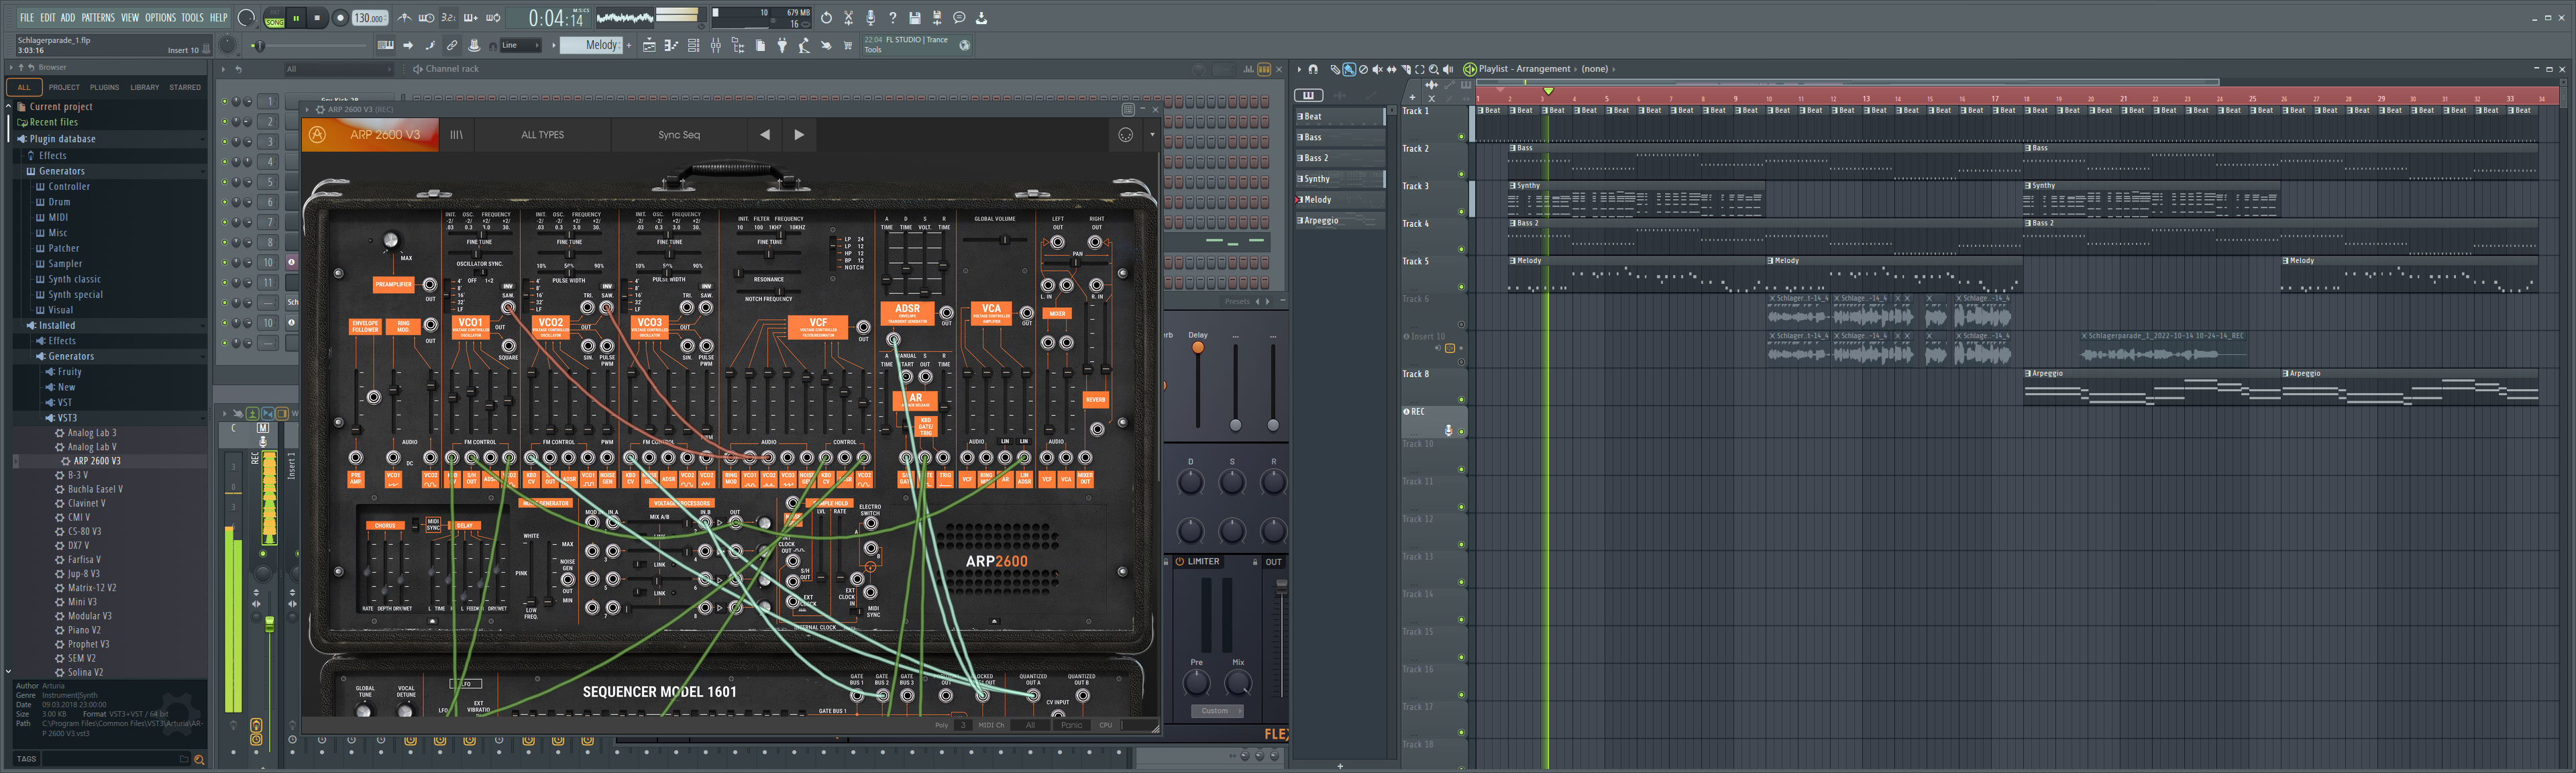Viewport: 2576px width, 773px height.
Task: Go to next ARP 2600 preset
Action: [799, 135]
